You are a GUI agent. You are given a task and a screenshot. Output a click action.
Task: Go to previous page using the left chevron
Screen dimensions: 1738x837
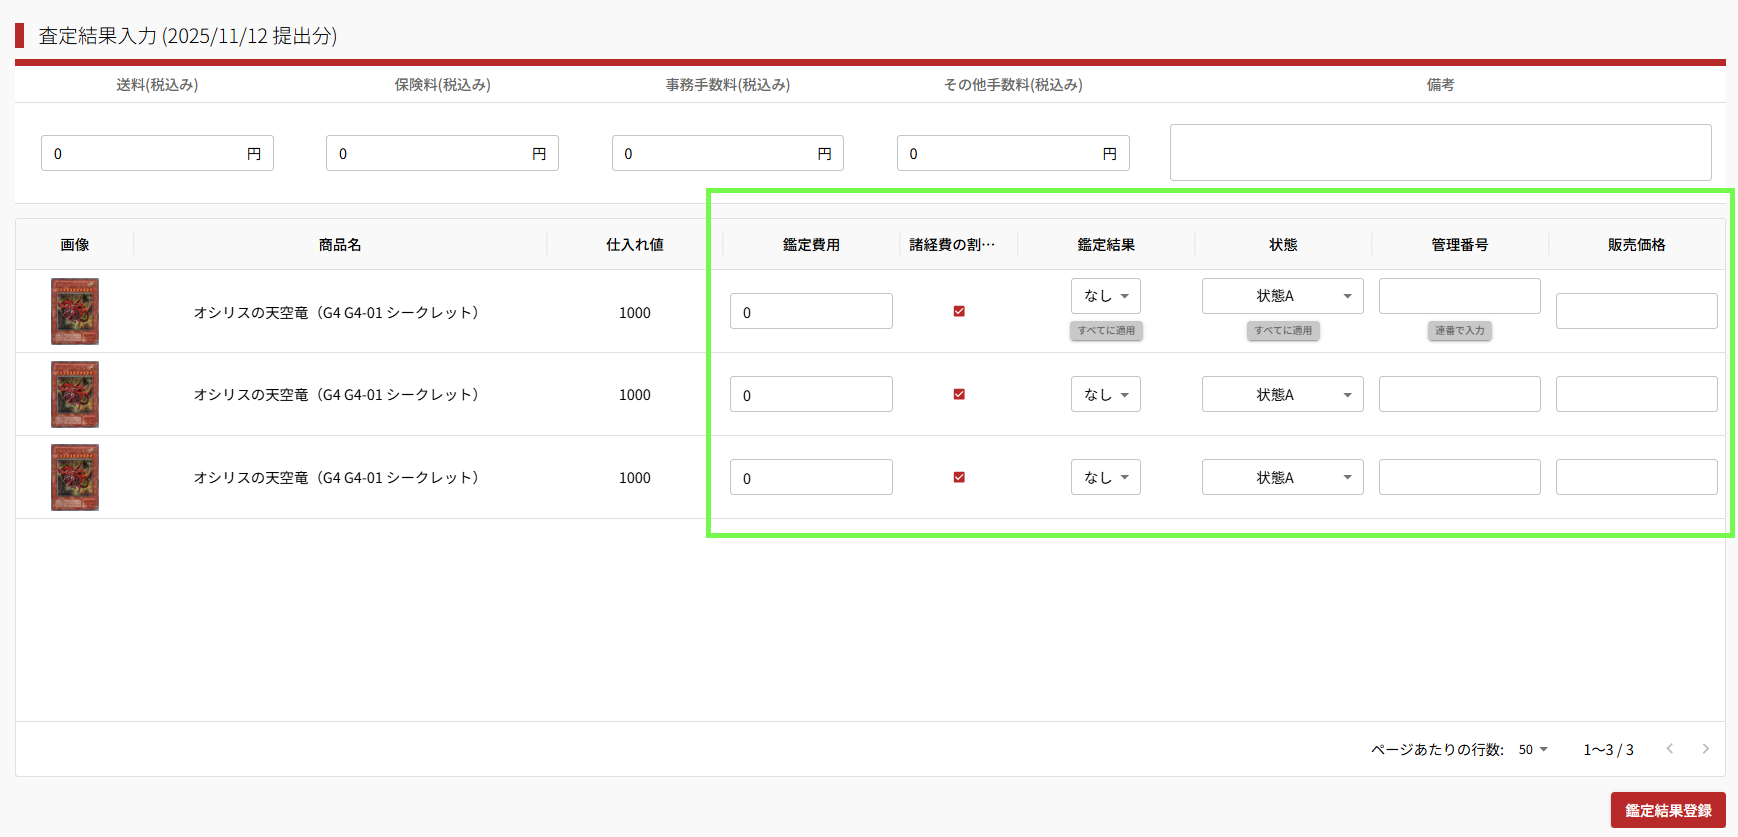[1669, 749]
